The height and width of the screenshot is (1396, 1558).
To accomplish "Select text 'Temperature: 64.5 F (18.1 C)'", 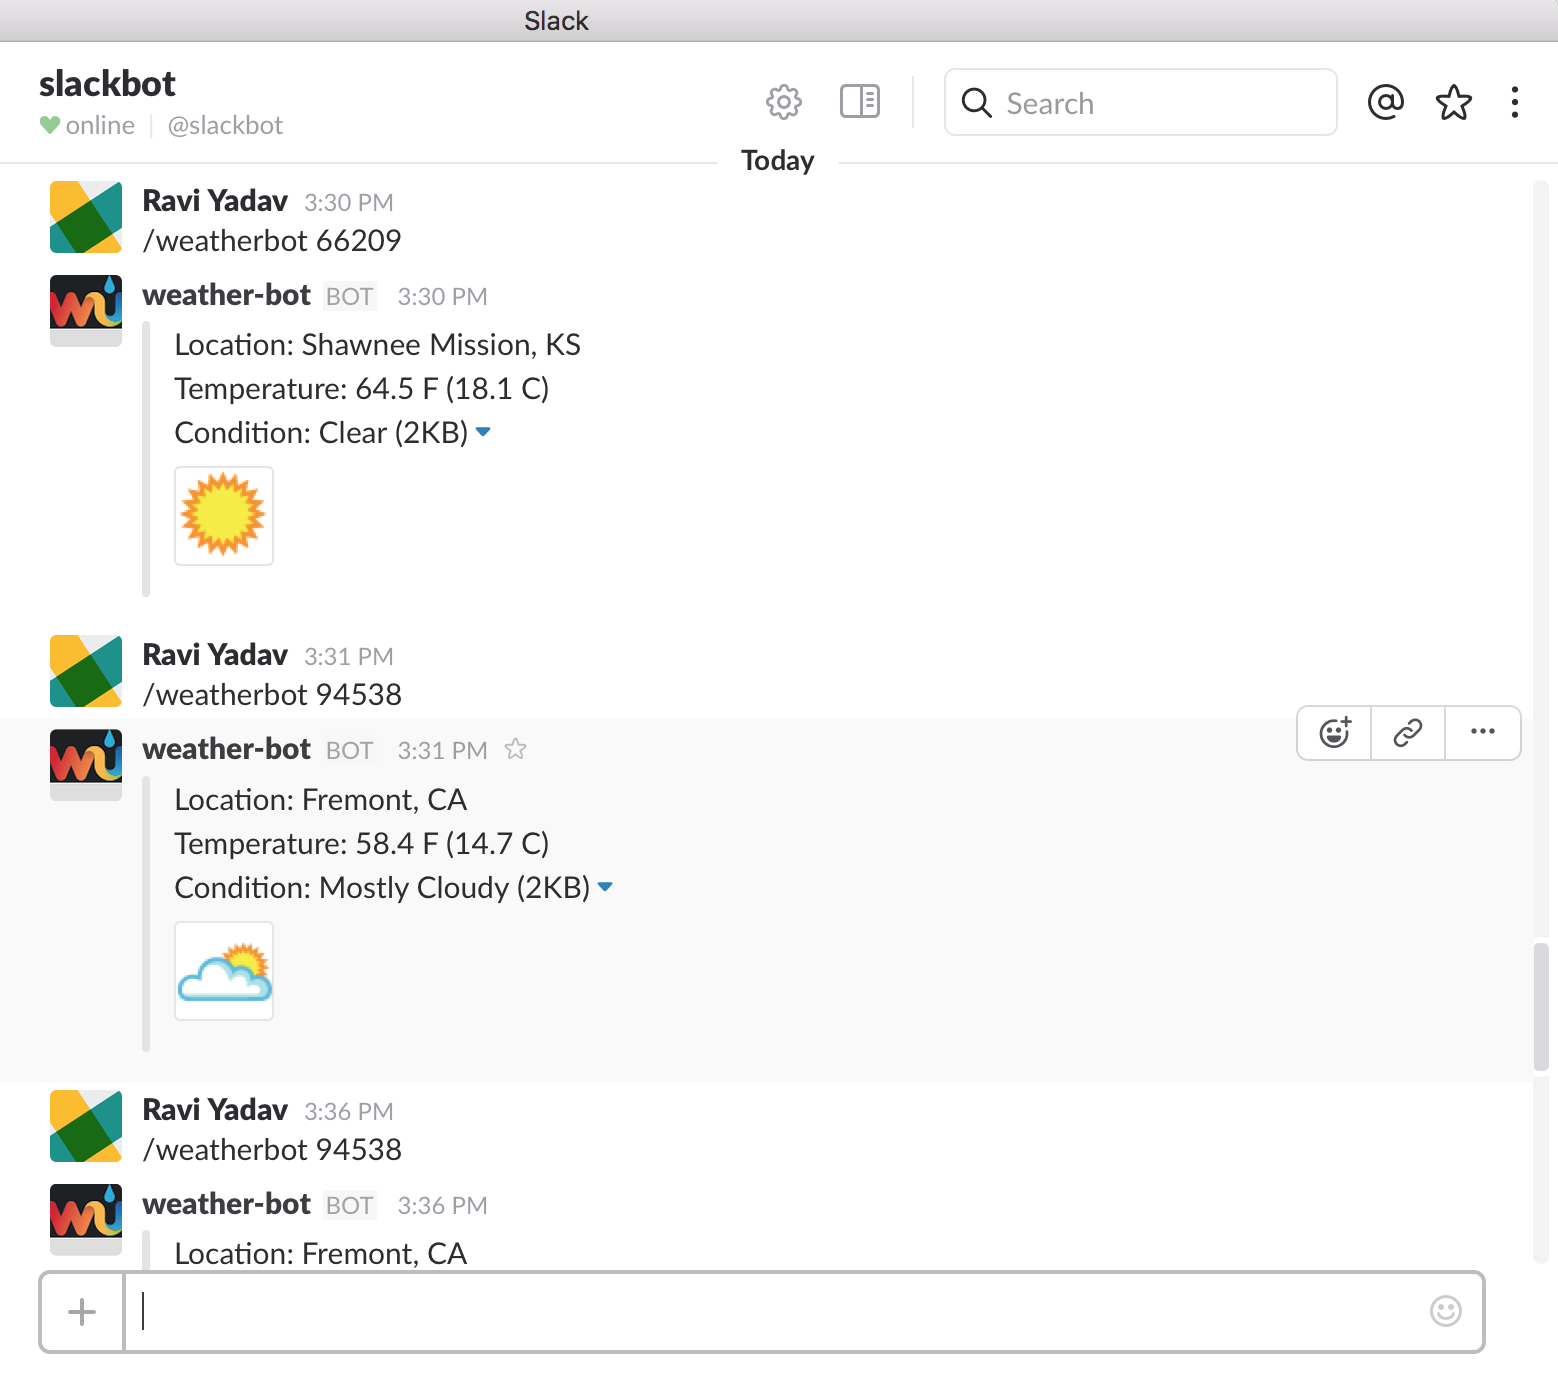I will [362, 389].
